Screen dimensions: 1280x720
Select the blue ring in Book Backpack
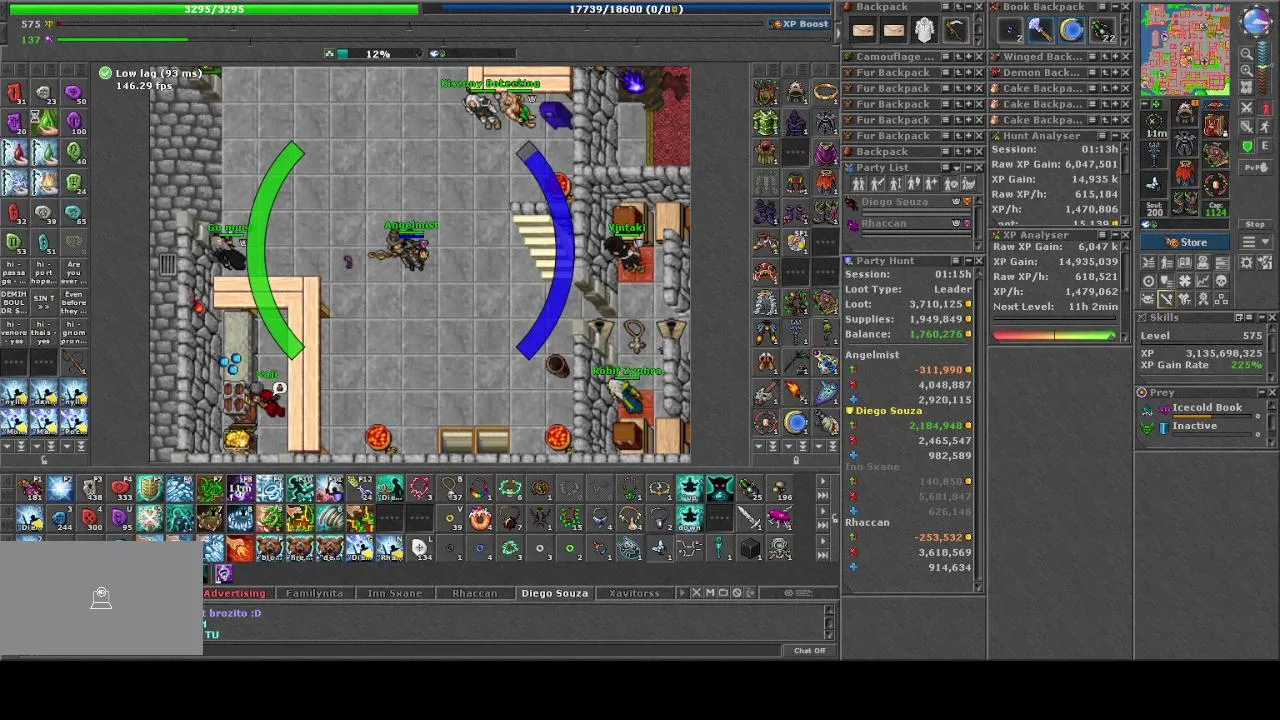coord(1071,30)
